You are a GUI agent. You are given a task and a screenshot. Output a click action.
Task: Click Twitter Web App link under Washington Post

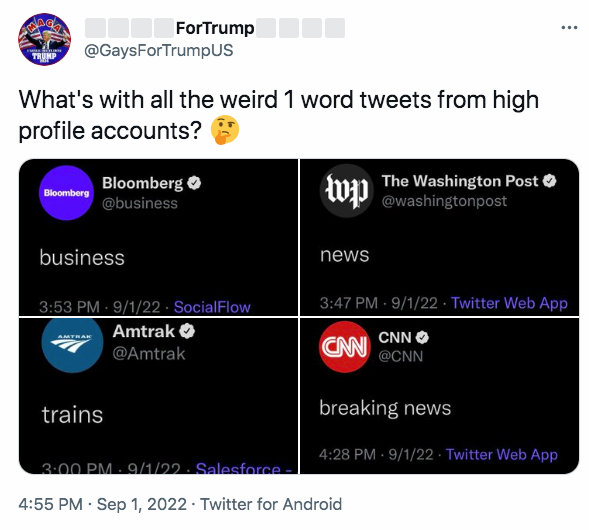(x=509, y=303)
